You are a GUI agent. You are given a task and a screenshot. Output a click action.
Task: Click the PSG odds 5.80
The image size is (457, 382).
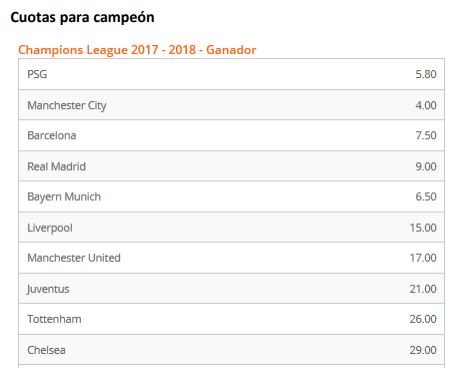tap(426, 74)
